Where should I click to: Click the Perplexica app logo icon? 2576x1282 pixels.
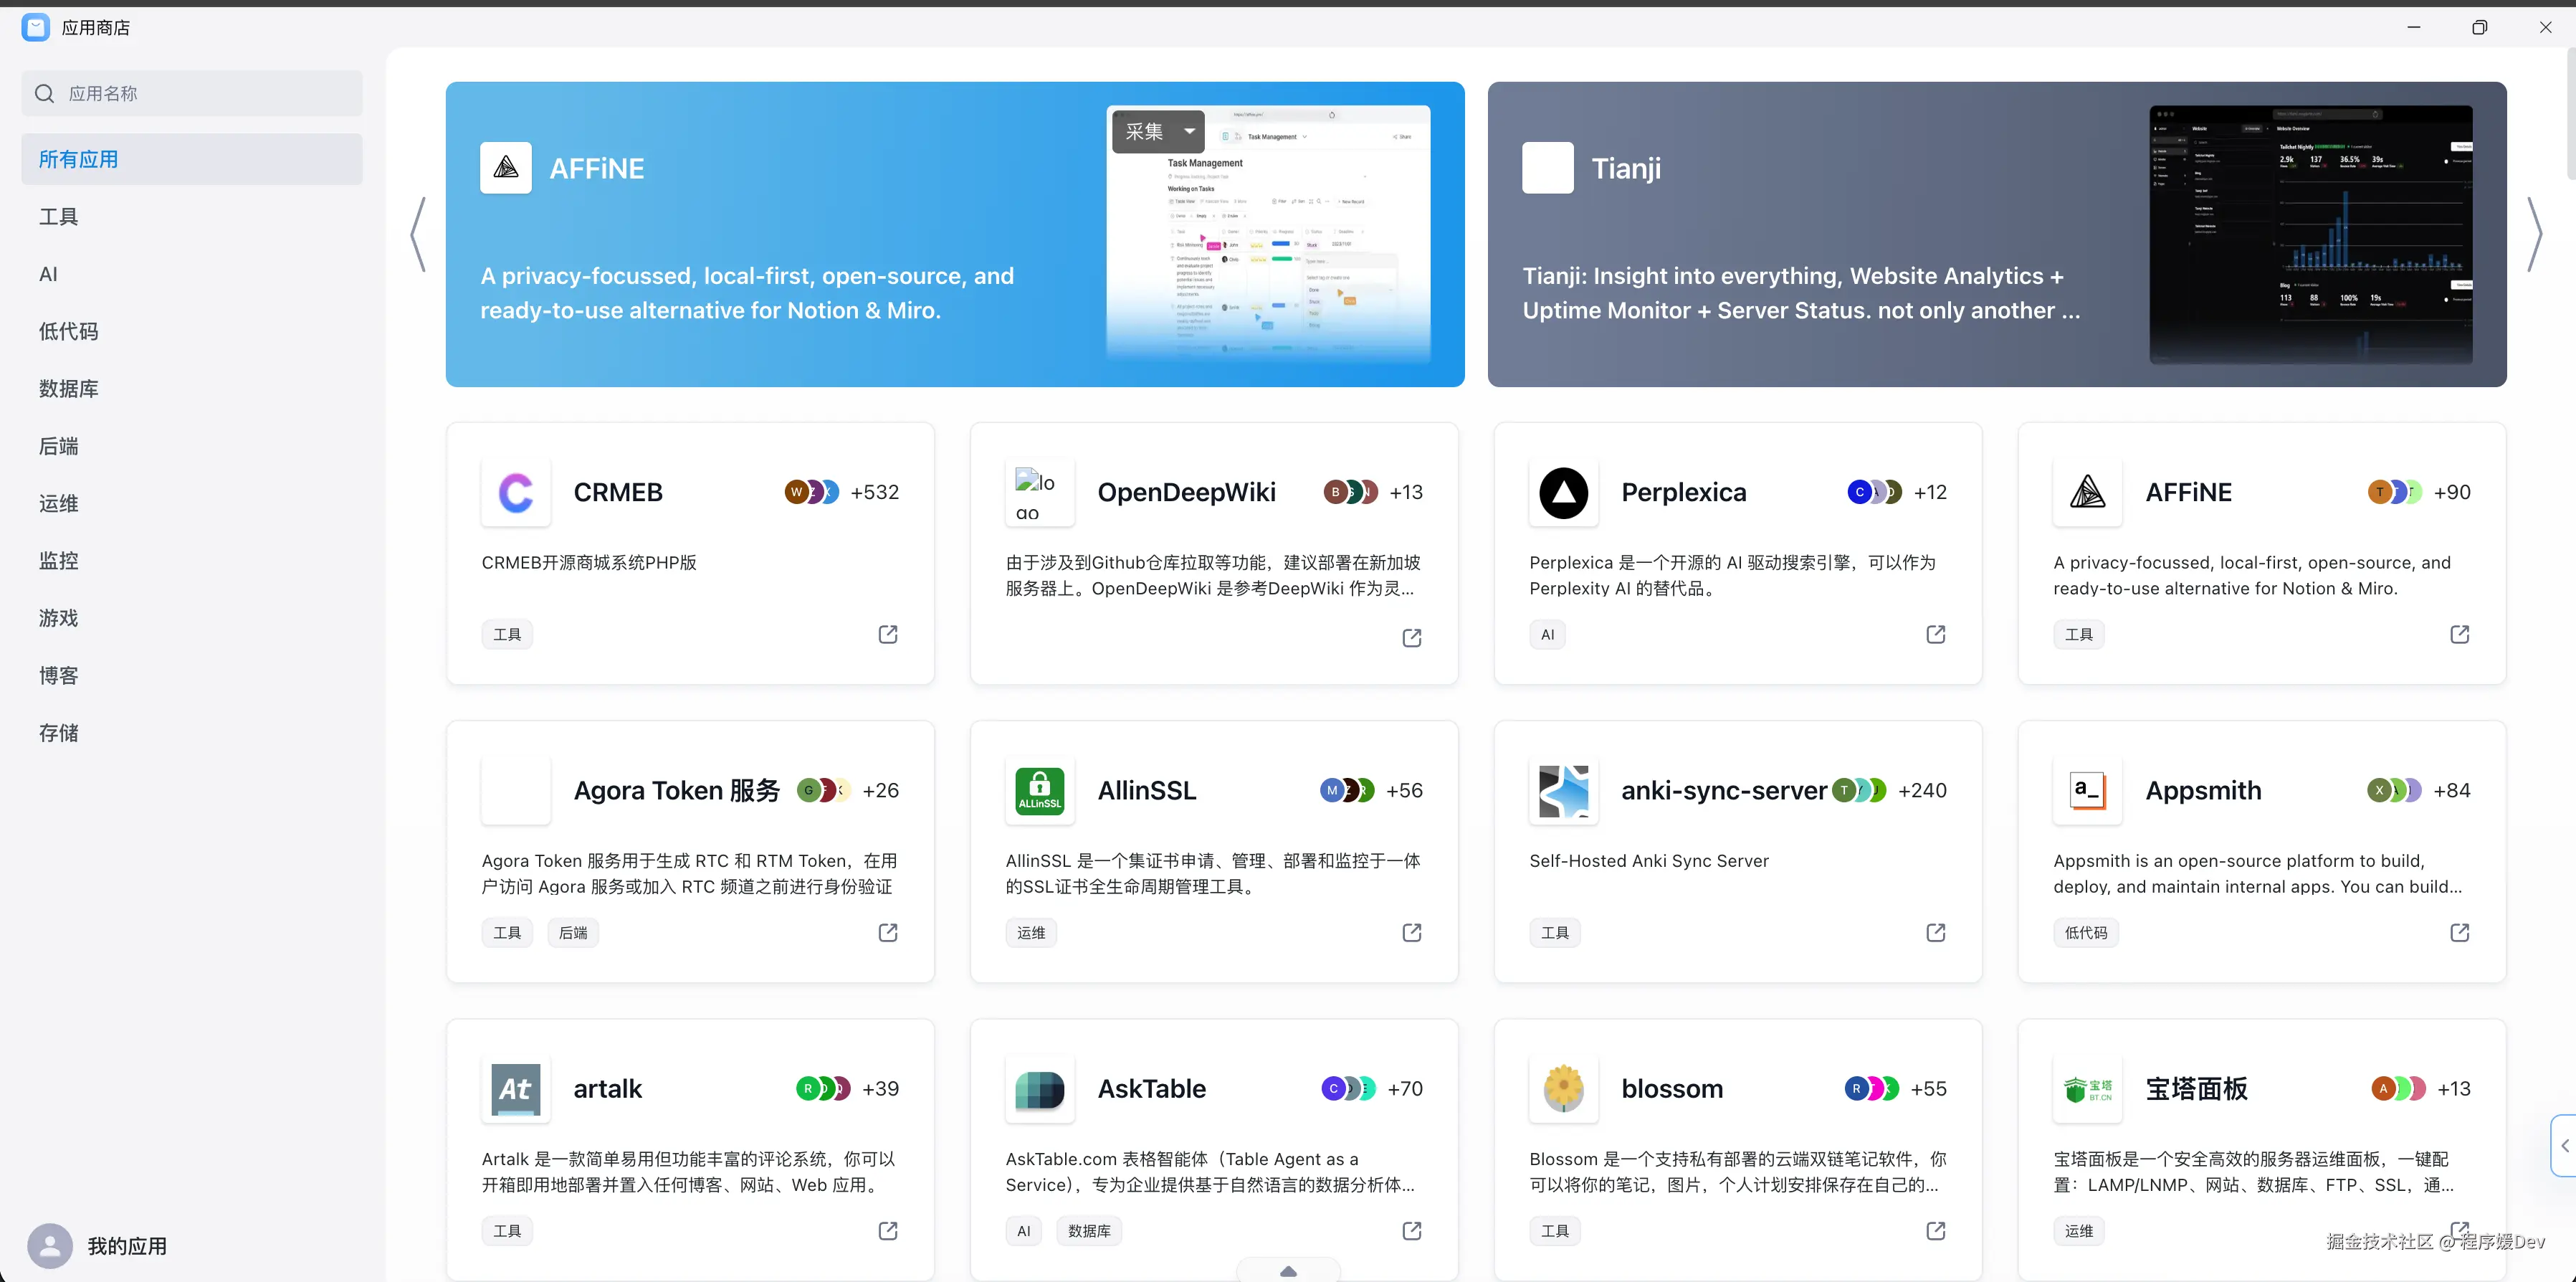point(1563,492)
